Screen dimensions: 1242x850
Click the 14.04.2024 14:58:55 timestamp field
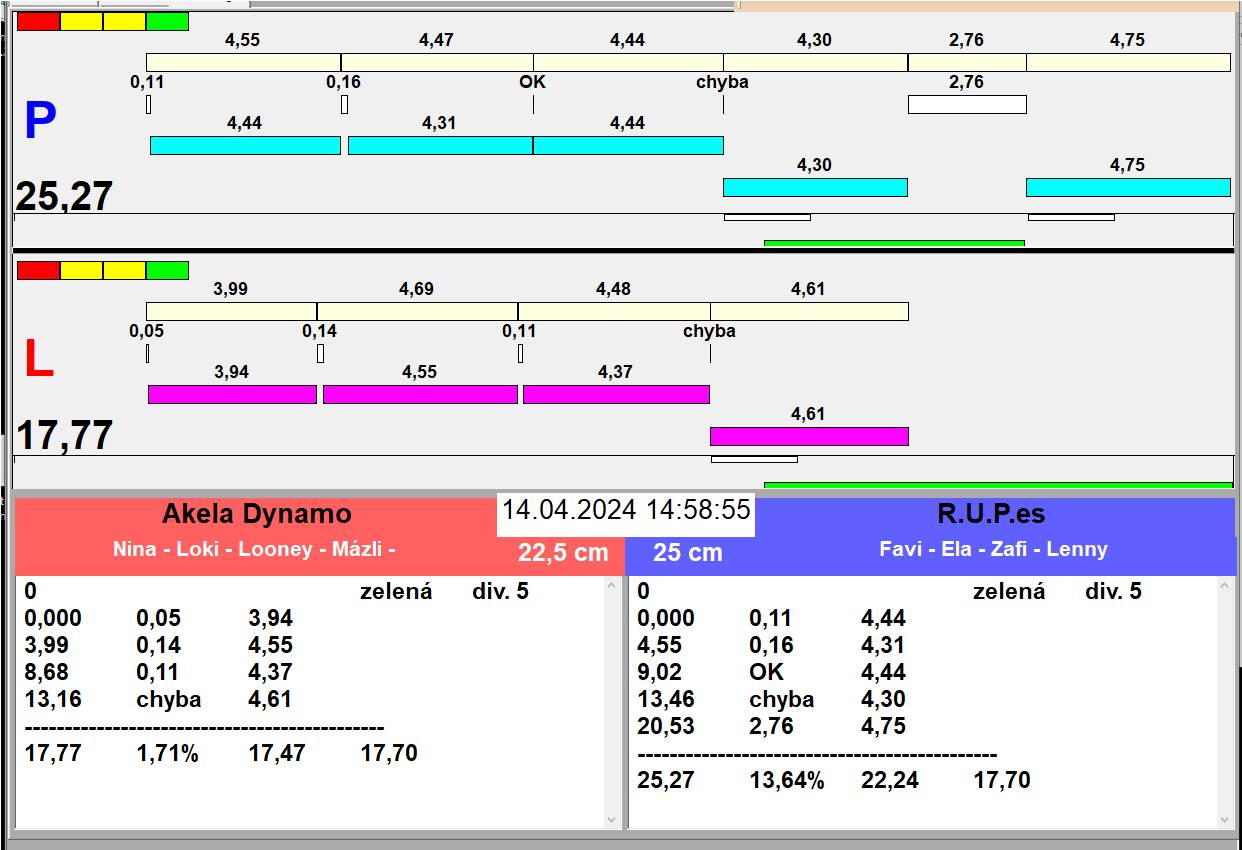click(626, 510)
